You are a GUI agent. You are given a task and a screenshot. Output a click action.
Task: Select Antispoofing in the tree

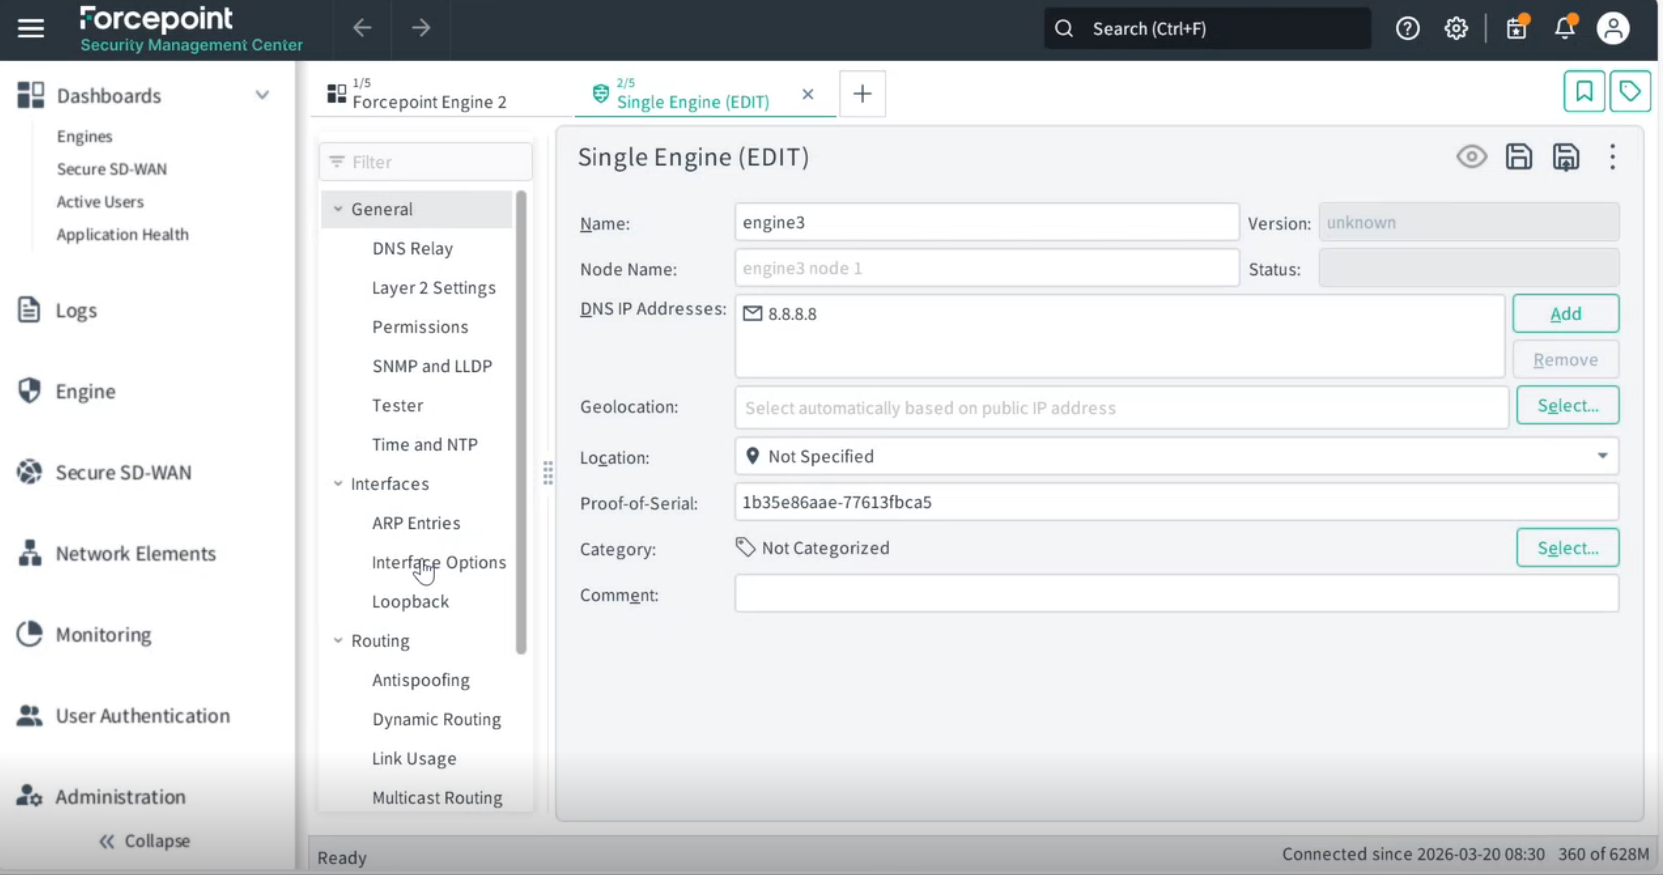coord(420,680)
